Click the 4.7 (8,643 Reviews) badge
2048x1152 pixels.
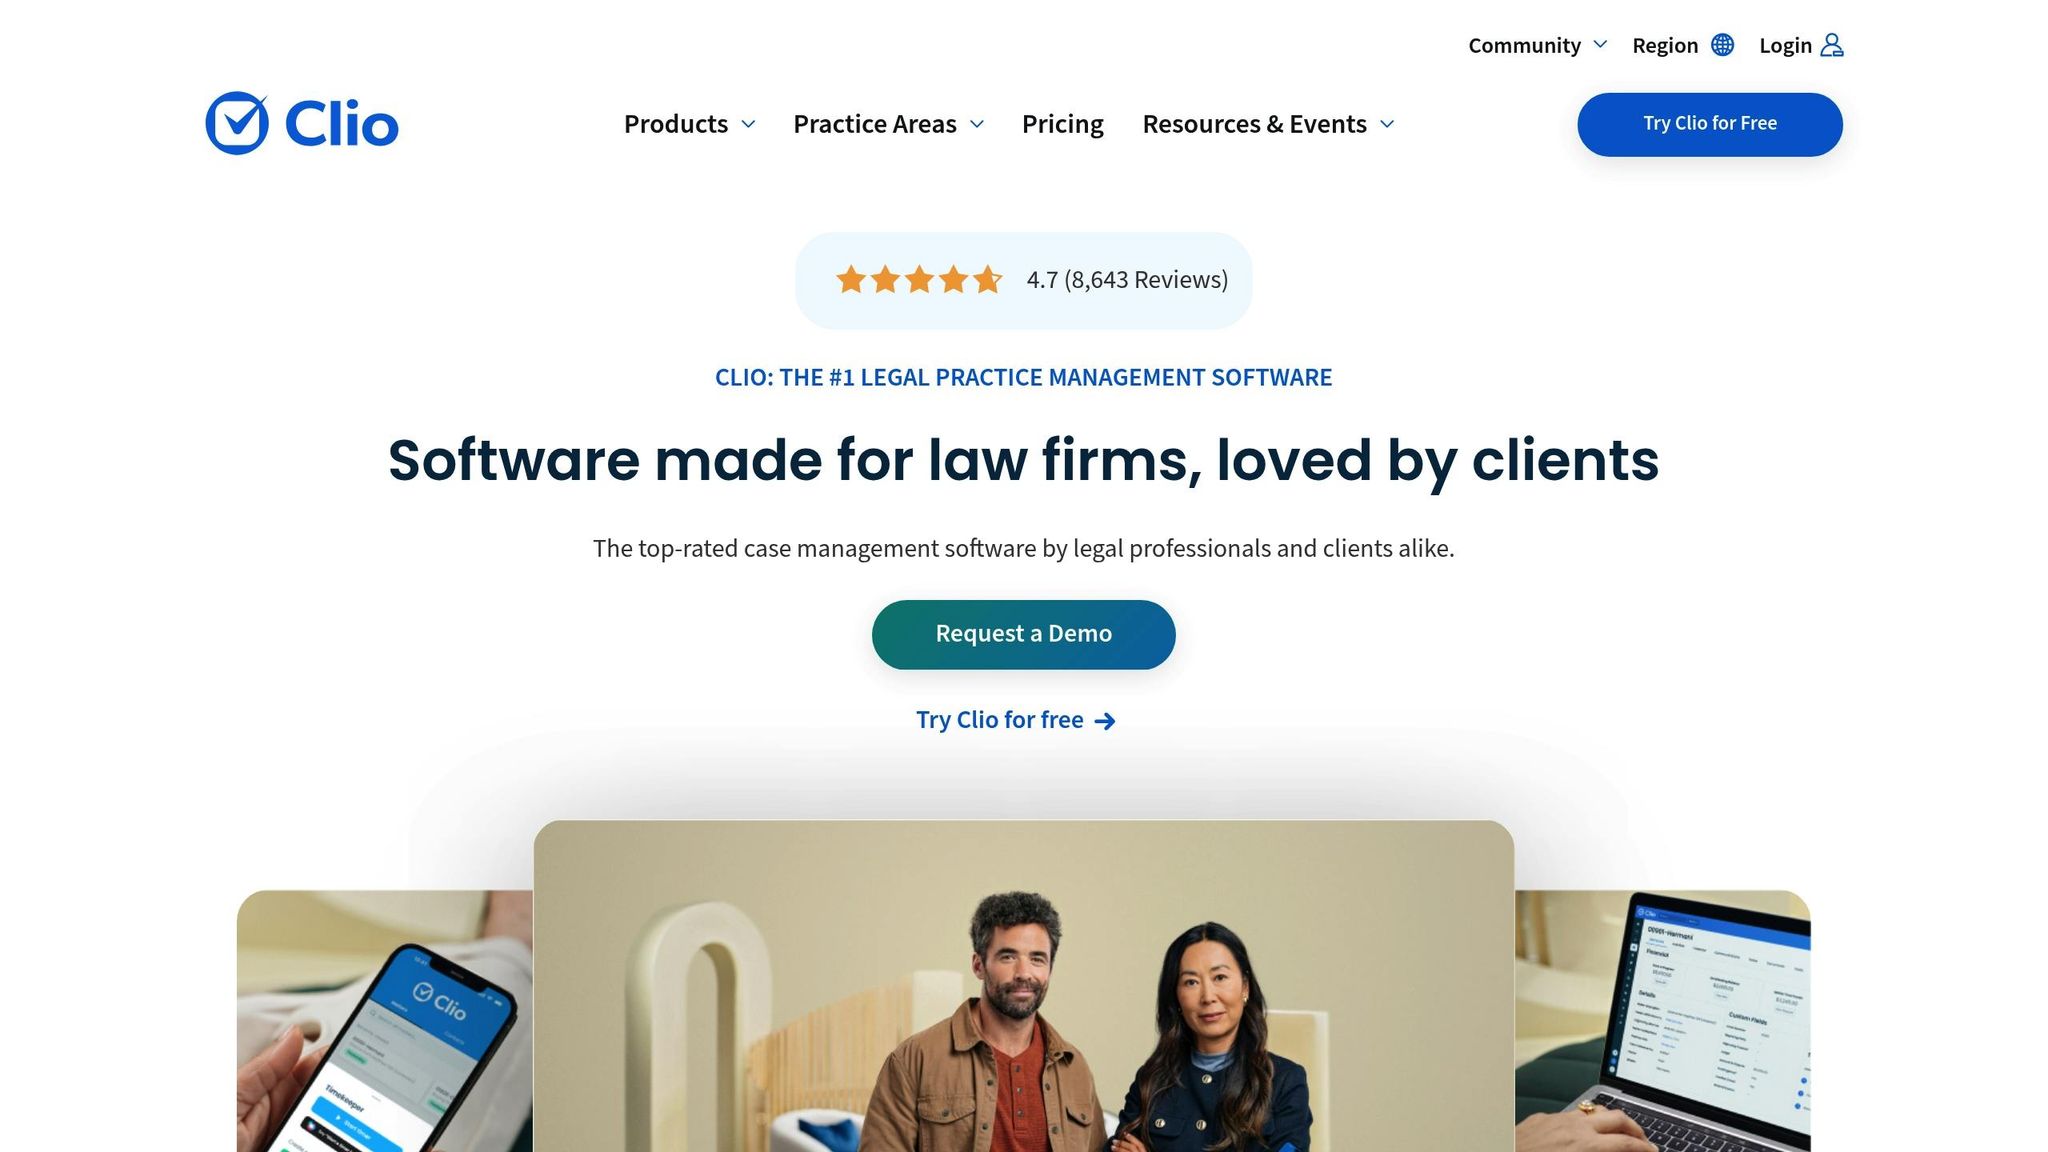(1023, 280)
